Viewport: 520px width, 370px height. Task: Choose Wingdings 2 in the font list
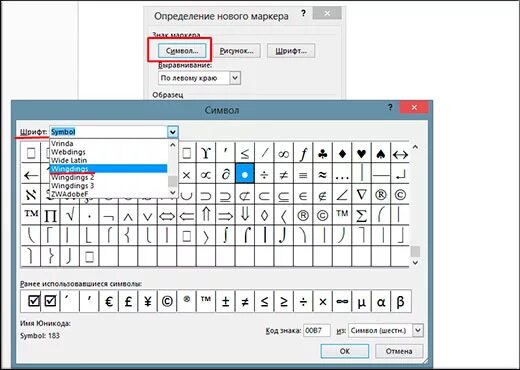109,177
